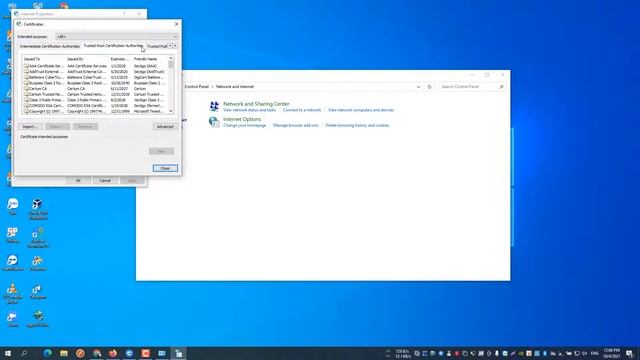
Task: Open the Intended purpose dropdown
Action: click(117, 36)
